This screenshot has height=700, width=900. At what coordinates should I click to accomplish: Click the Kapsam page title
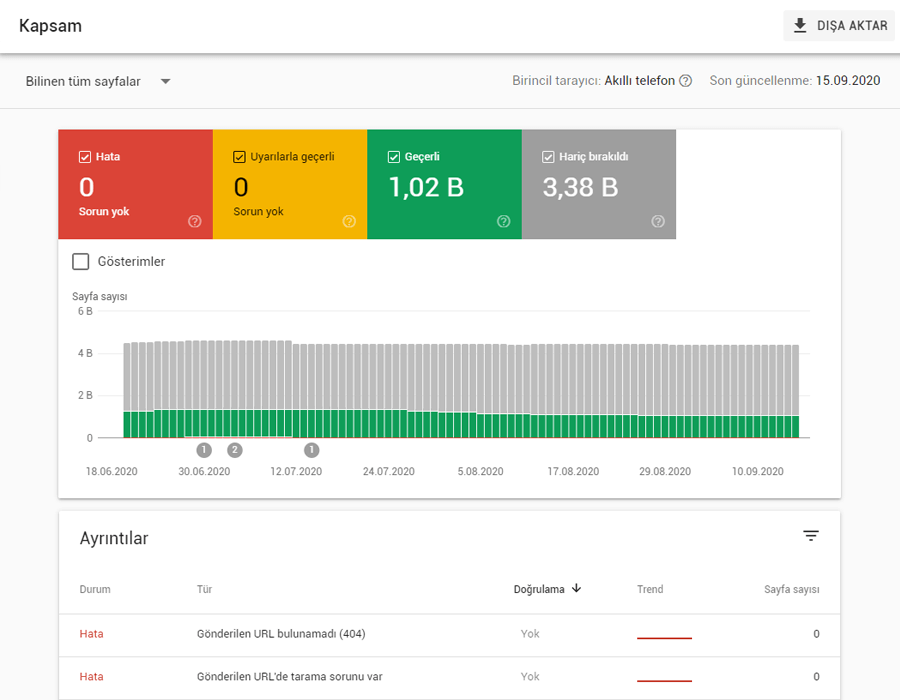[51, 26]
